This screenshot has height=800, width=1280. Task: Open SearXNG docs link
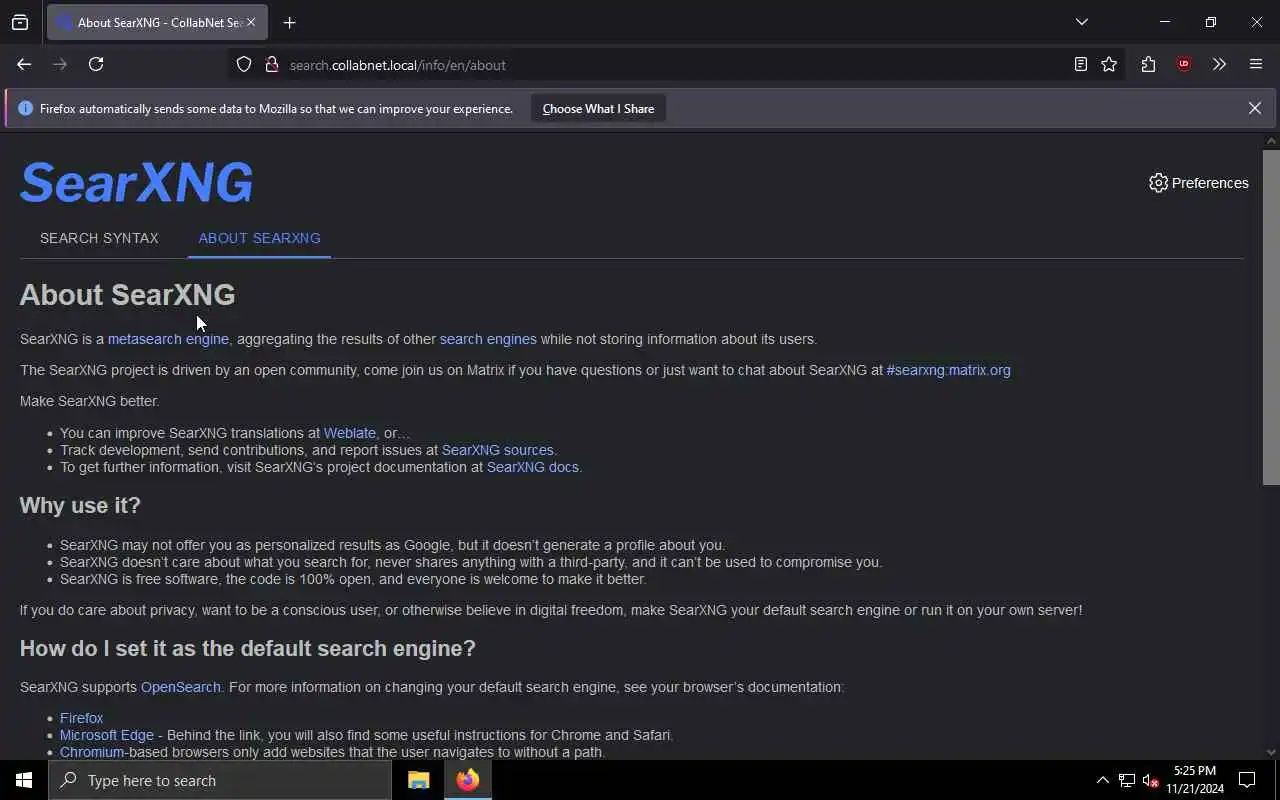click(532, 467)
